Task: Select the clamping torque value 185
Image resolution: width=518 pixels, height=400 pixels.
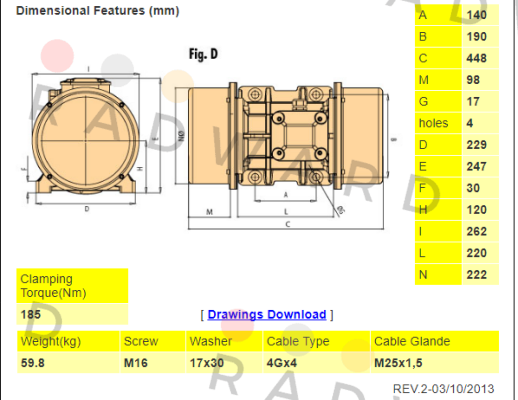Action: [x=31, y=314]
